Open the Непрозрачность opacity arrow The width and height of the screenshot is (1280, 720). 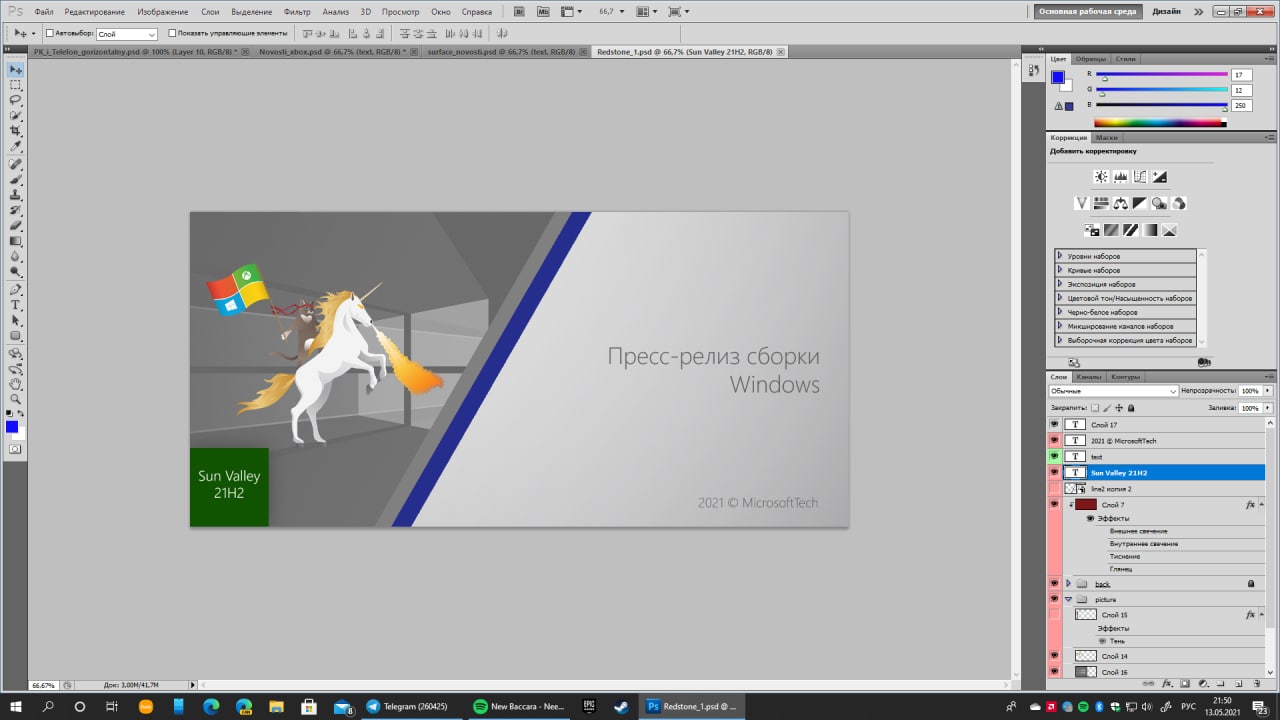(x=1268, y=391)
